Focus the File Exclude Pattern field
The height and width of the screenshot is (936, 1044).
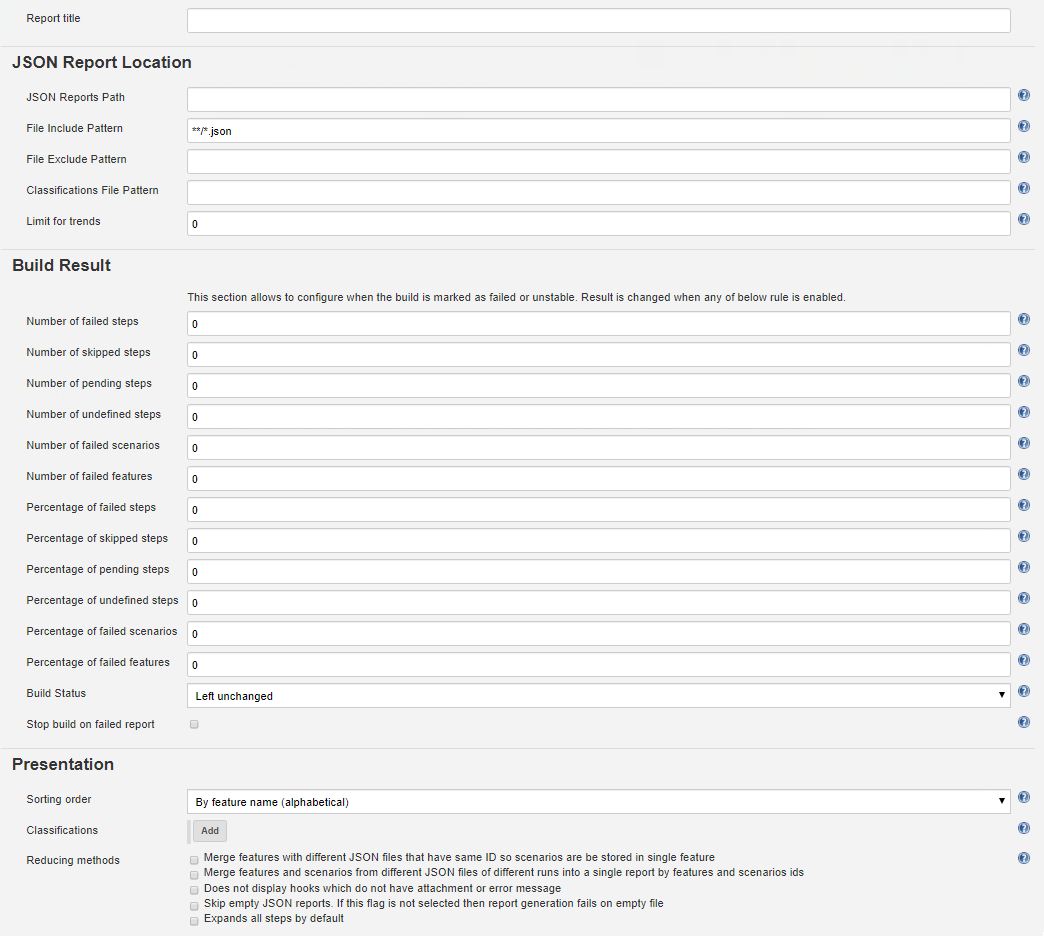tap(599, 161)
